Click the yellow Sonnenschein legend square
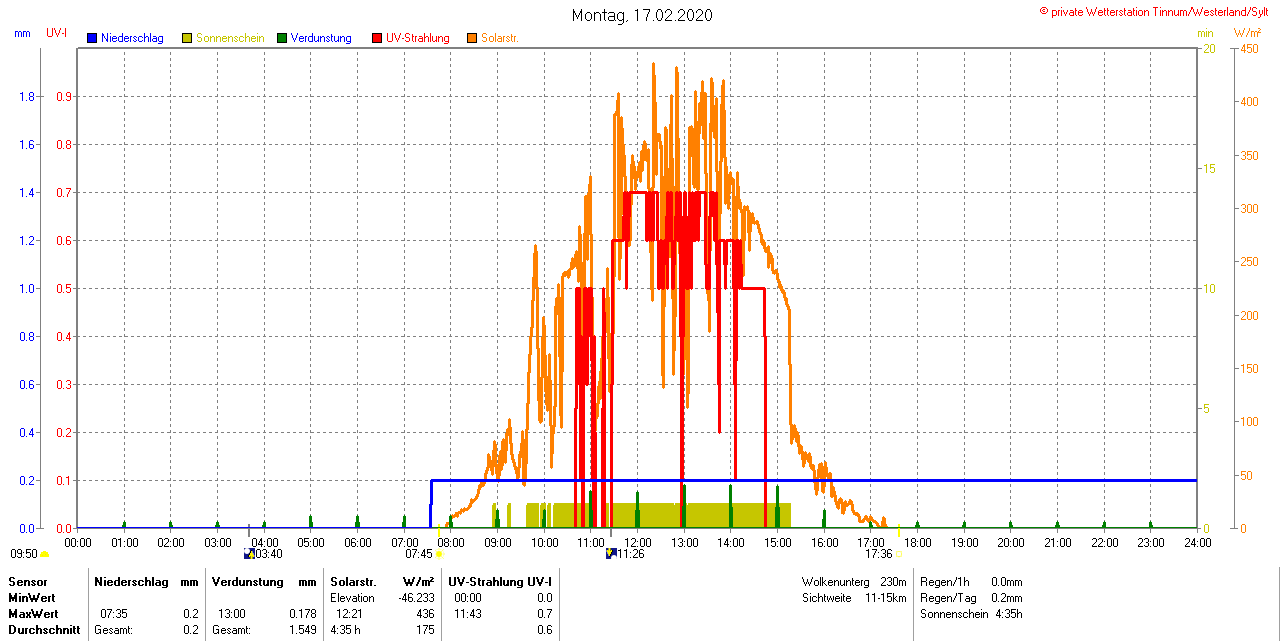The height and width of the screenshot is (641, 1280). coord(187,38)
